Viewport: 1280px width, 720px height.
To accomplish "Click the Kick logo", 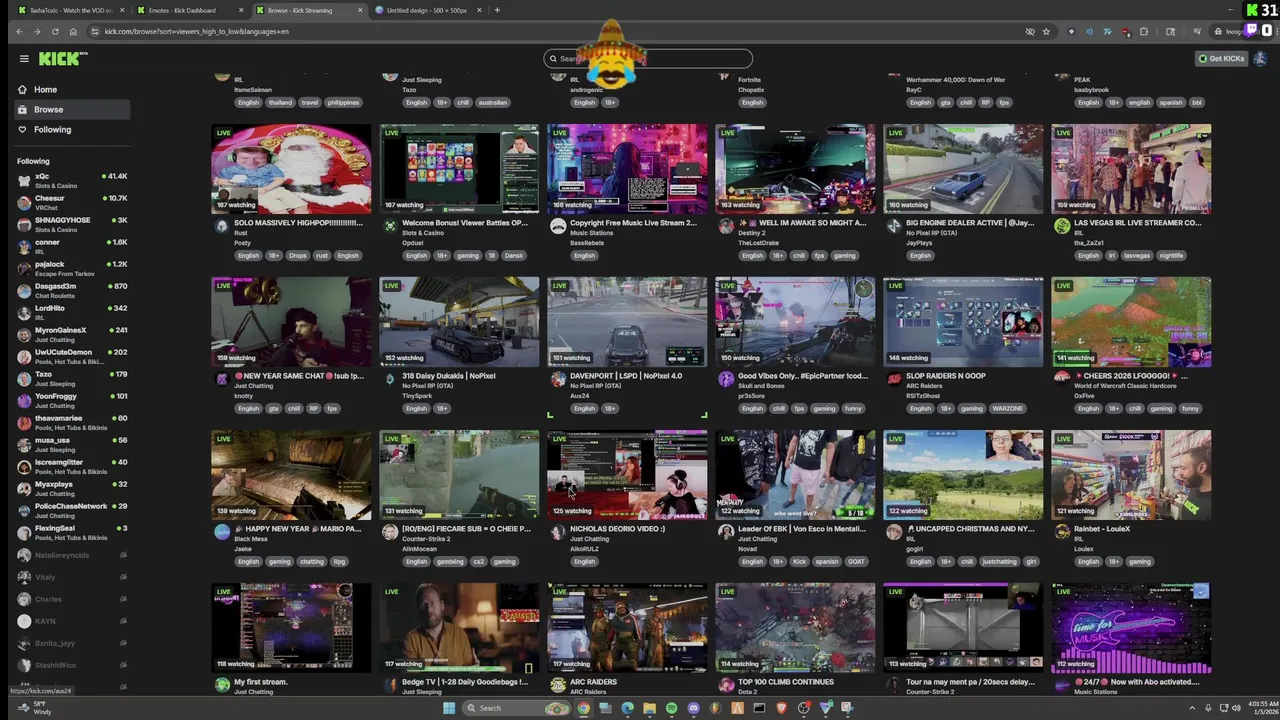I will 63,58.
